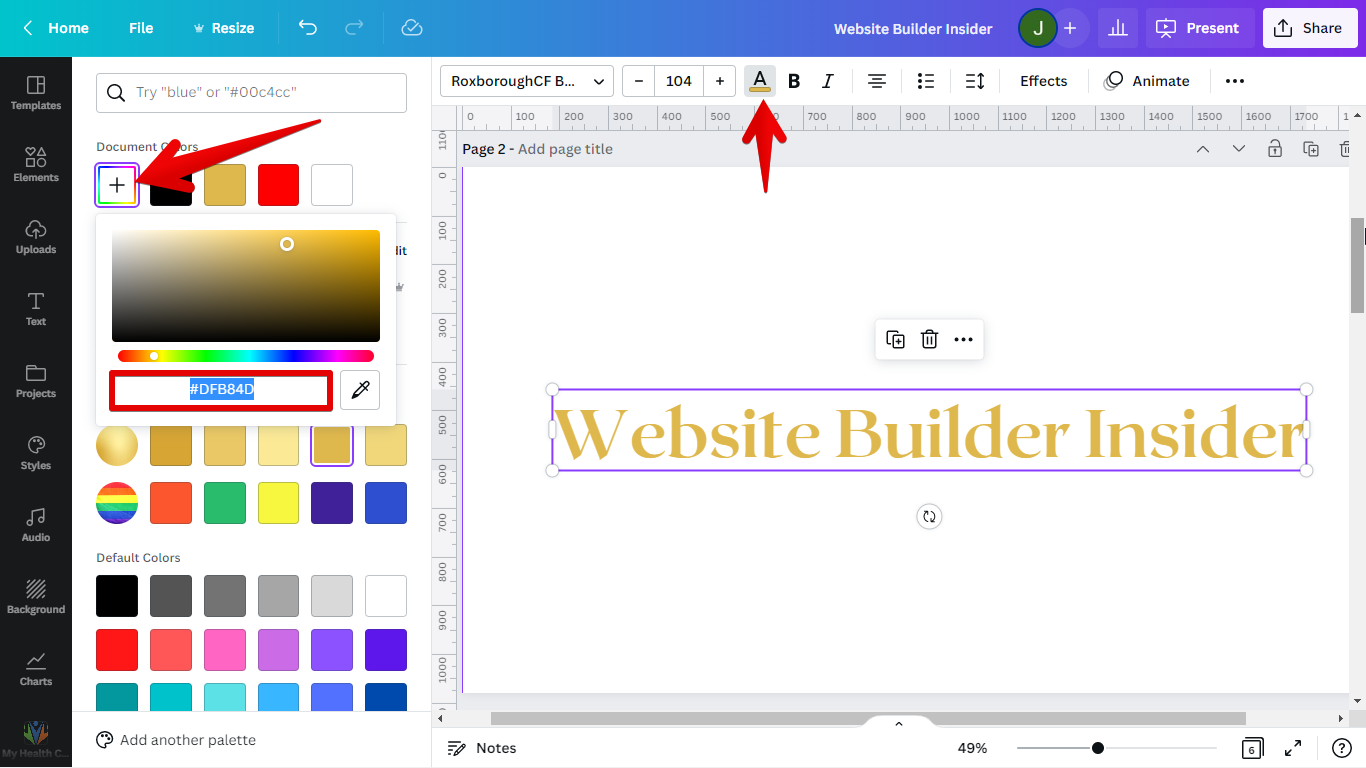The height and width of the screenshot is (768, 1366).
Task: Select the red document color swatch
Action: tap(278, 185)
